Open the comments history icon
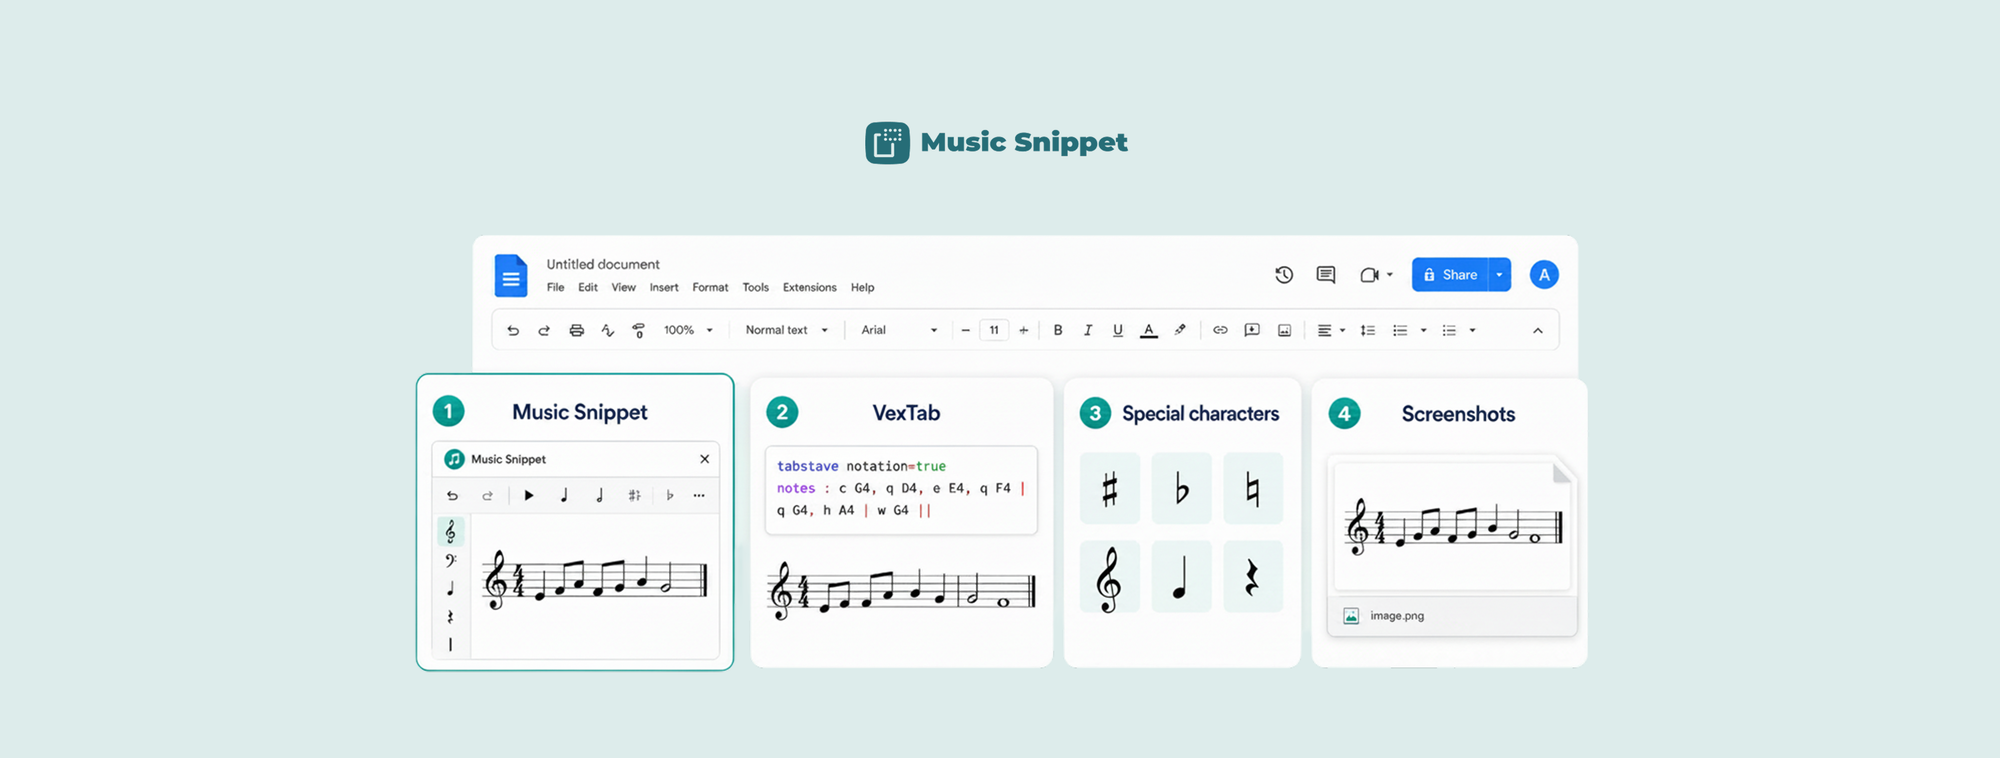 coord(1326,275)
